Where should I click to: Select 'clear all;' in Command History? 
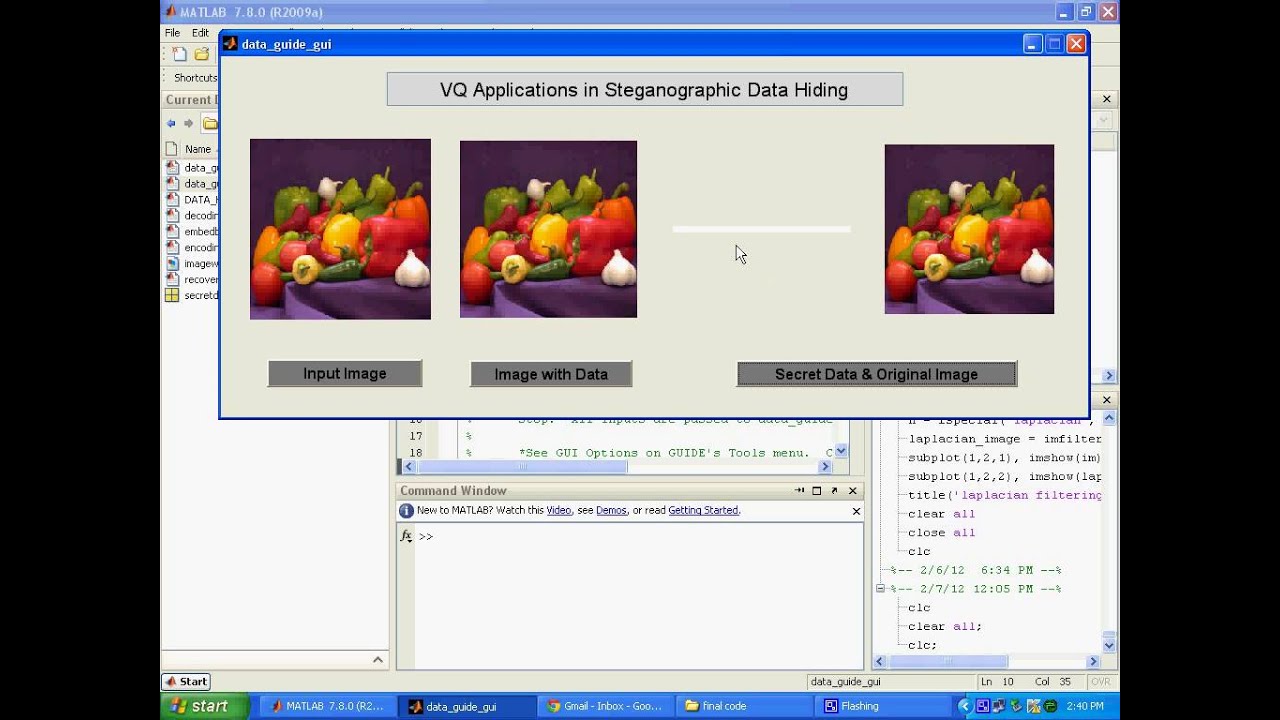tap(945, 626)
